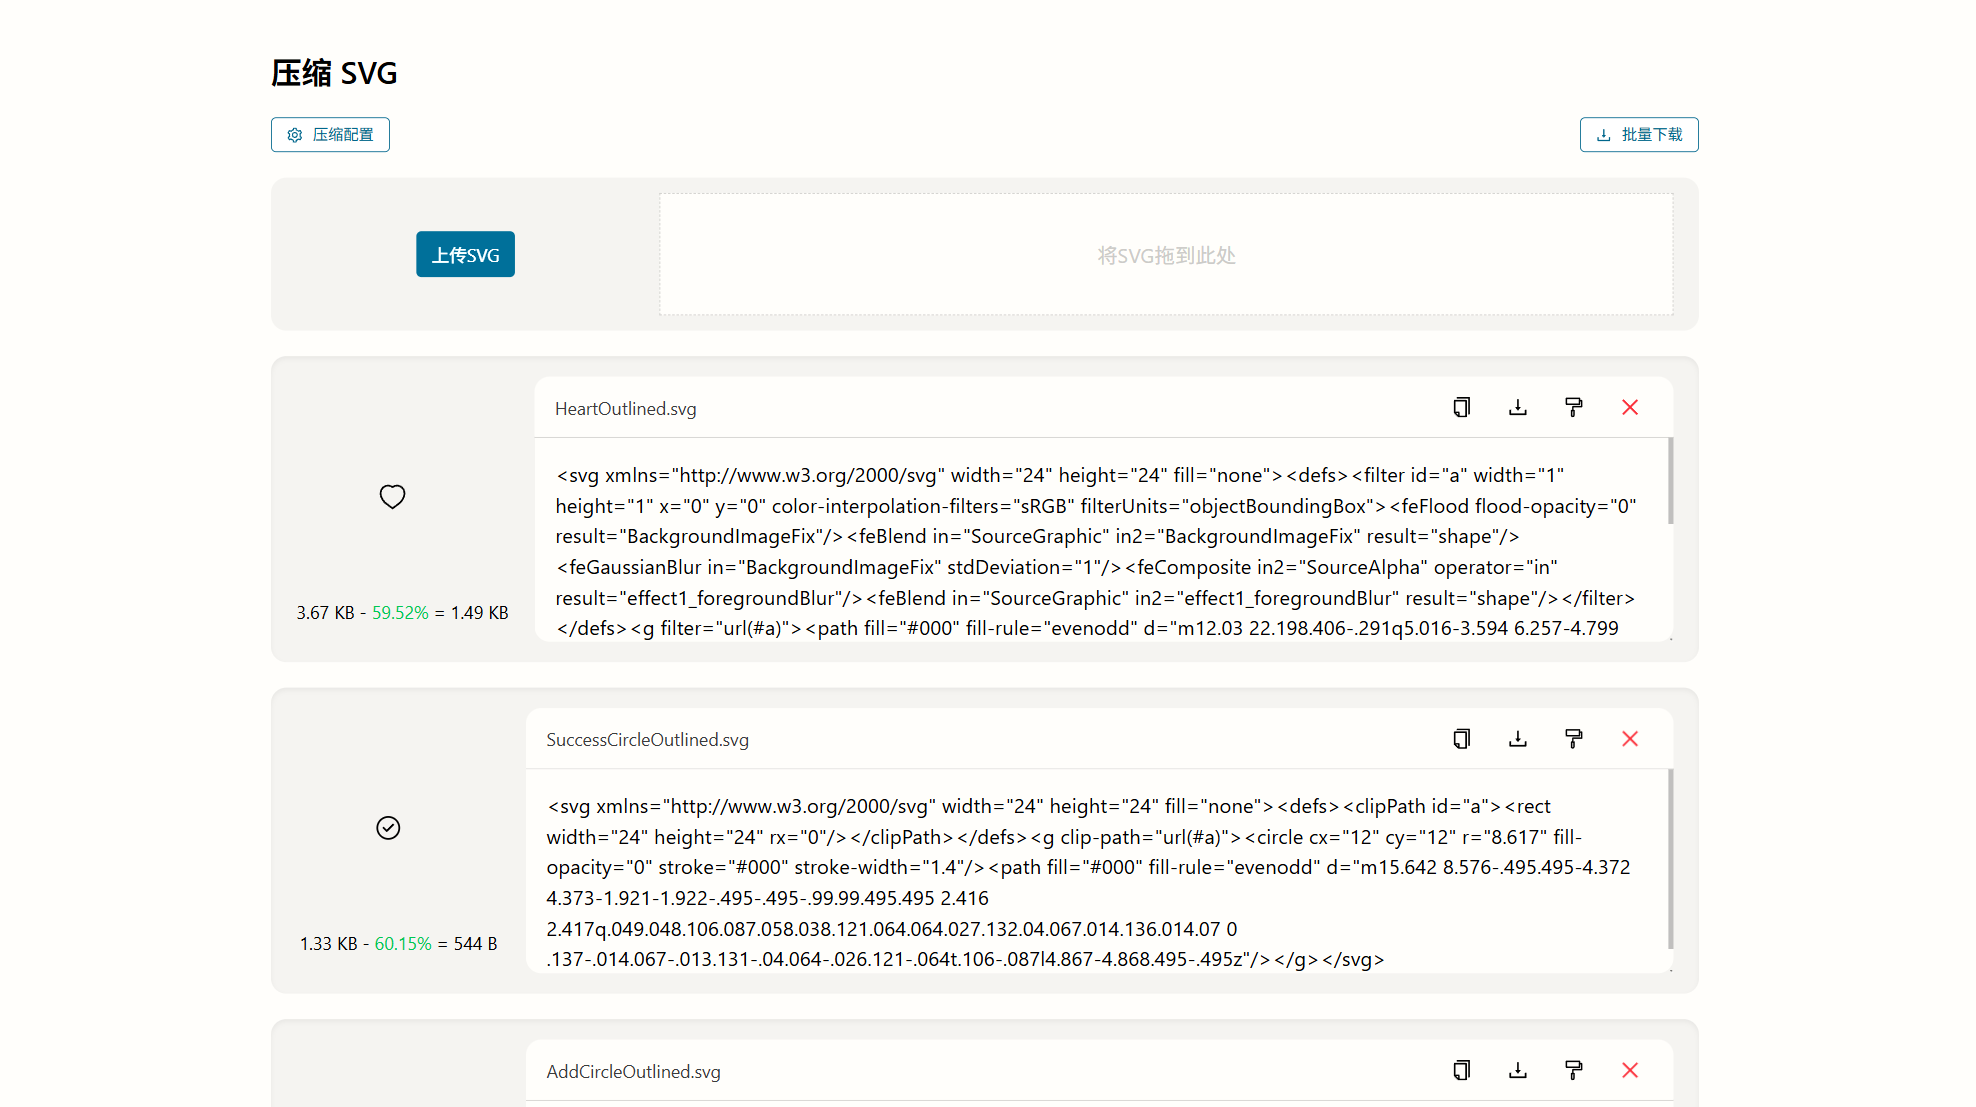The image size is (1976, 1107).
Task: Download the SuccessCircleOutlined.svg file
Action: click(x=1517, y=739)
